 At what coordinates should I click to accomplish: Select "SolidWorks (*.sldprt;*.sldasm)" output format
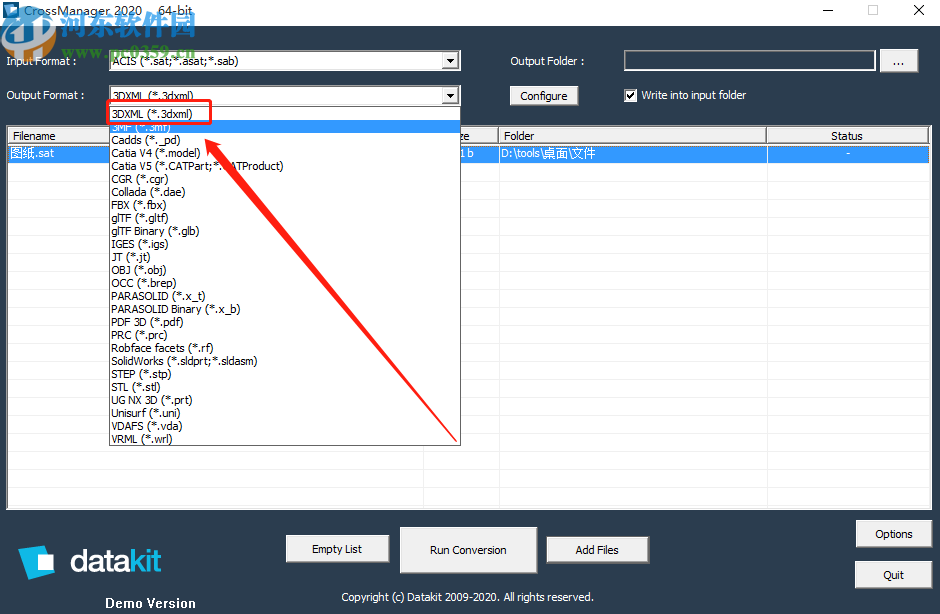tap(182, 361)
